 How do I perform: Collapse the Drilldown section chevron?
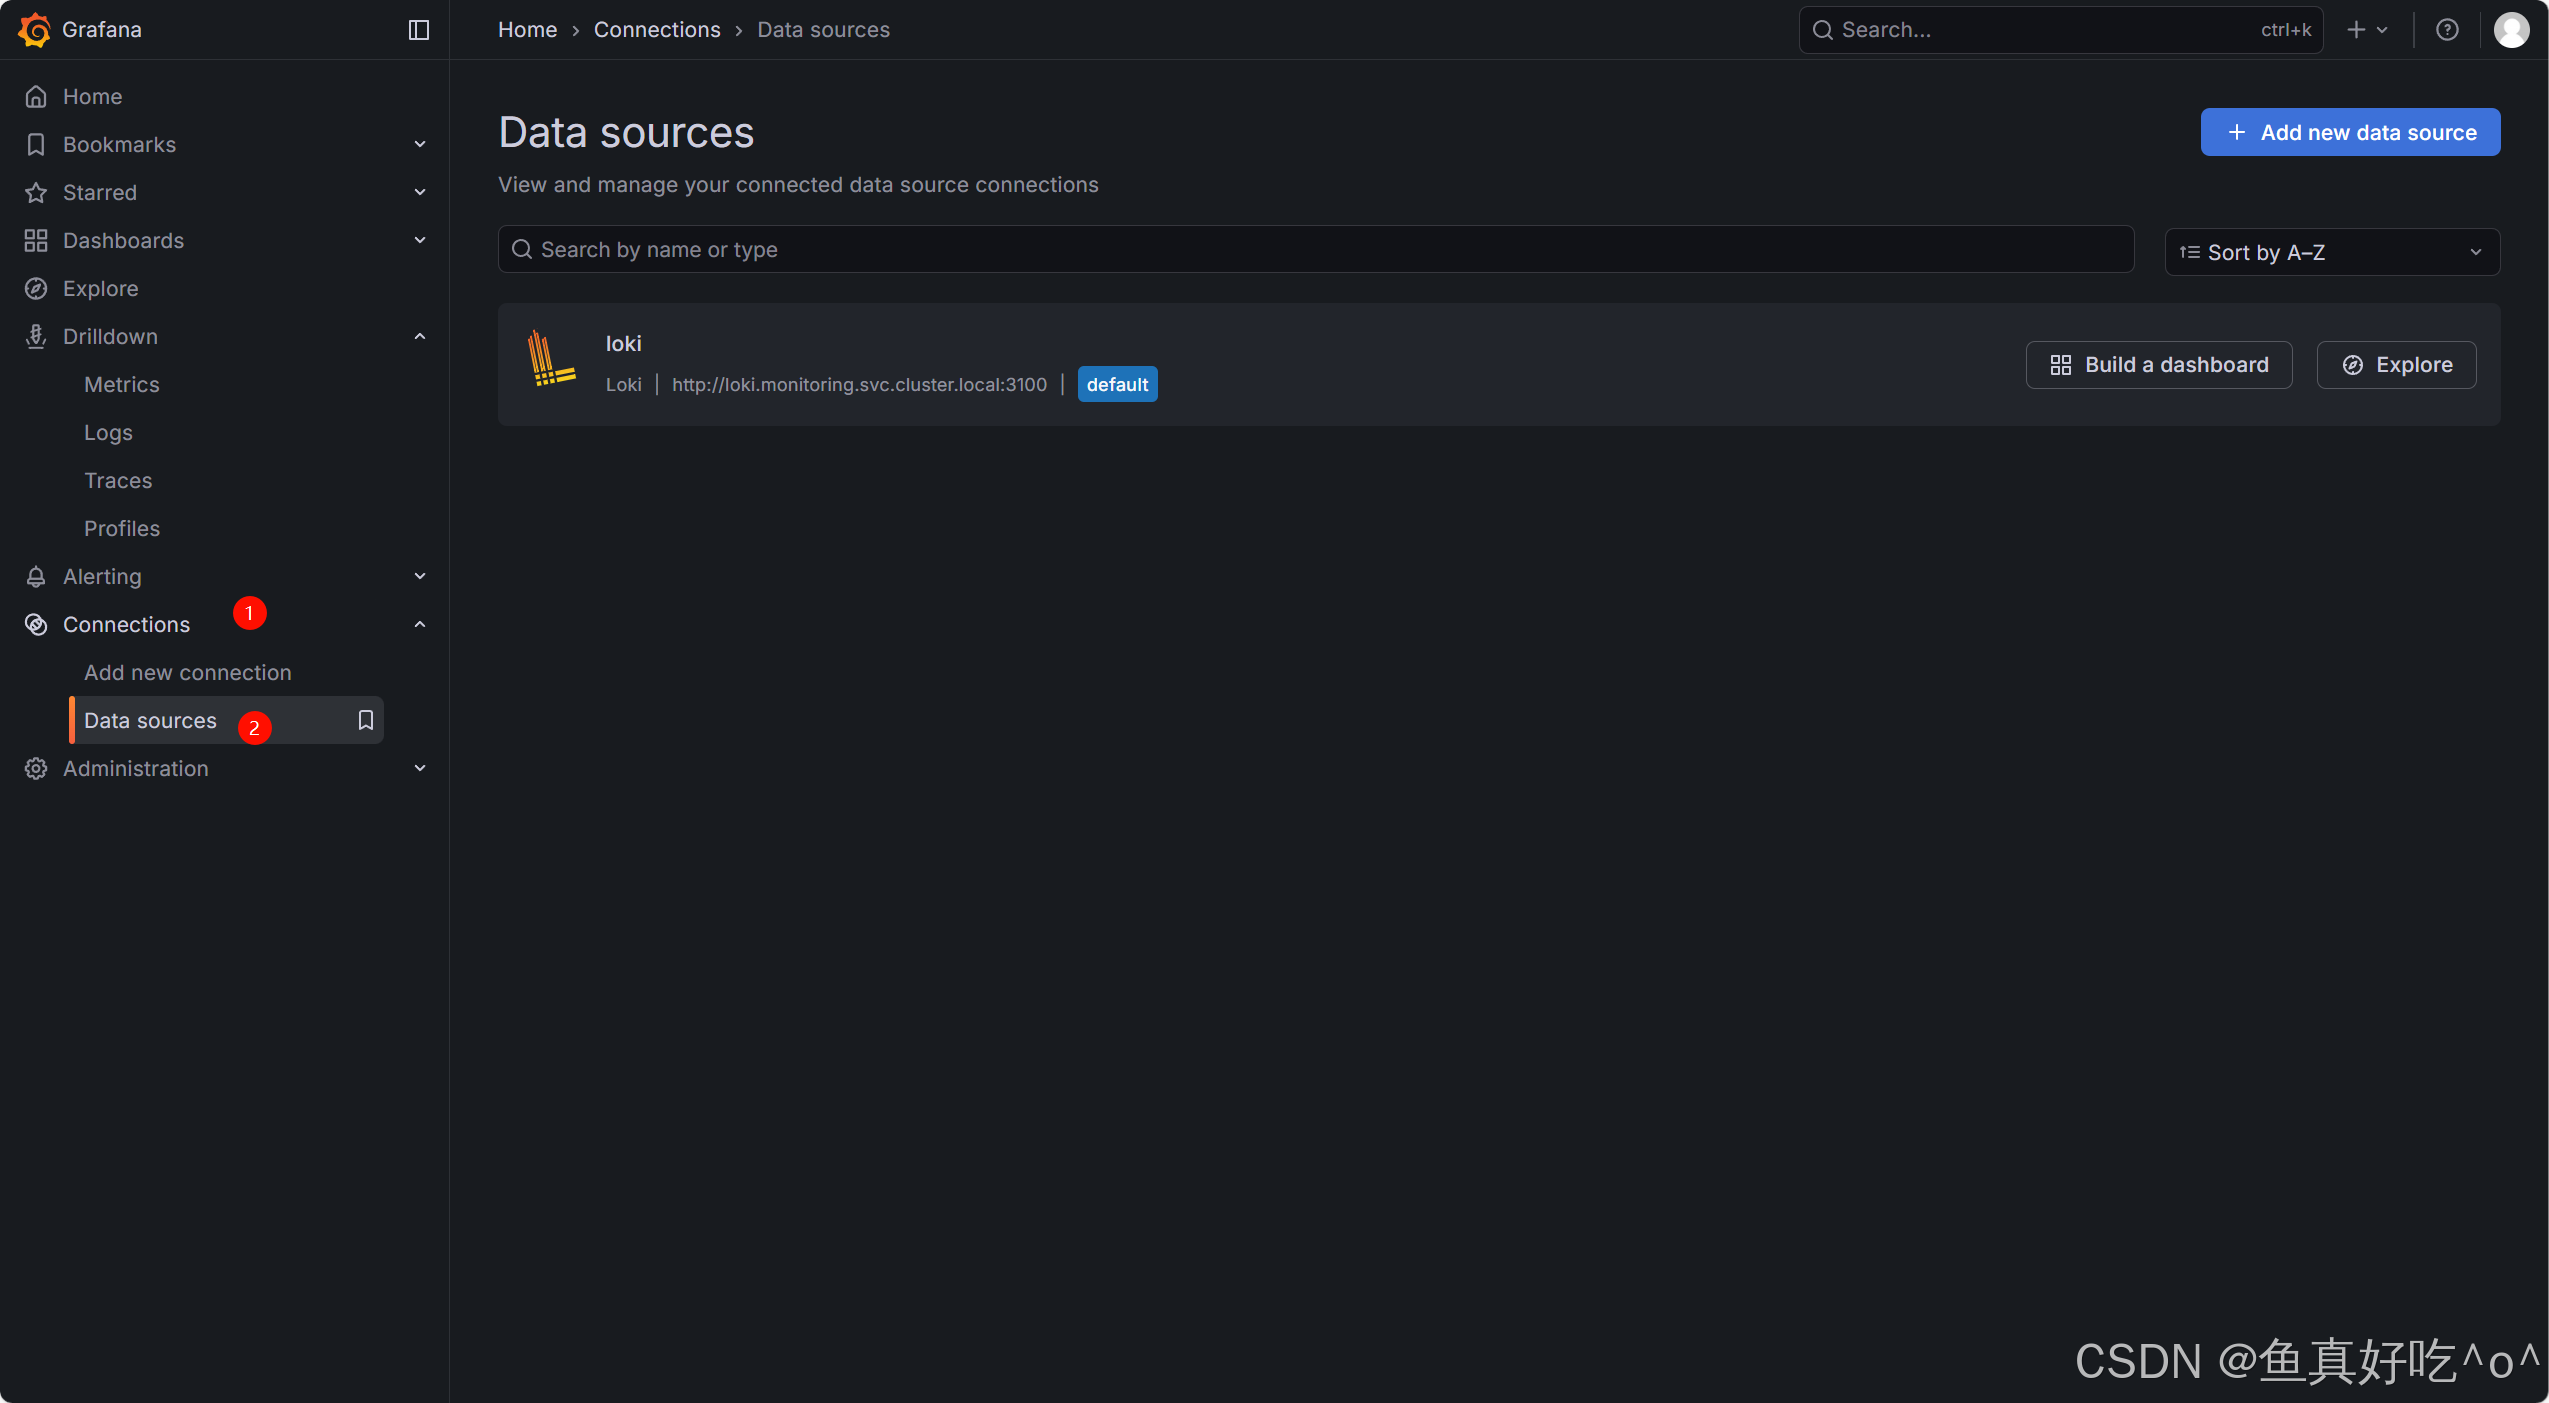pos(420,337)
